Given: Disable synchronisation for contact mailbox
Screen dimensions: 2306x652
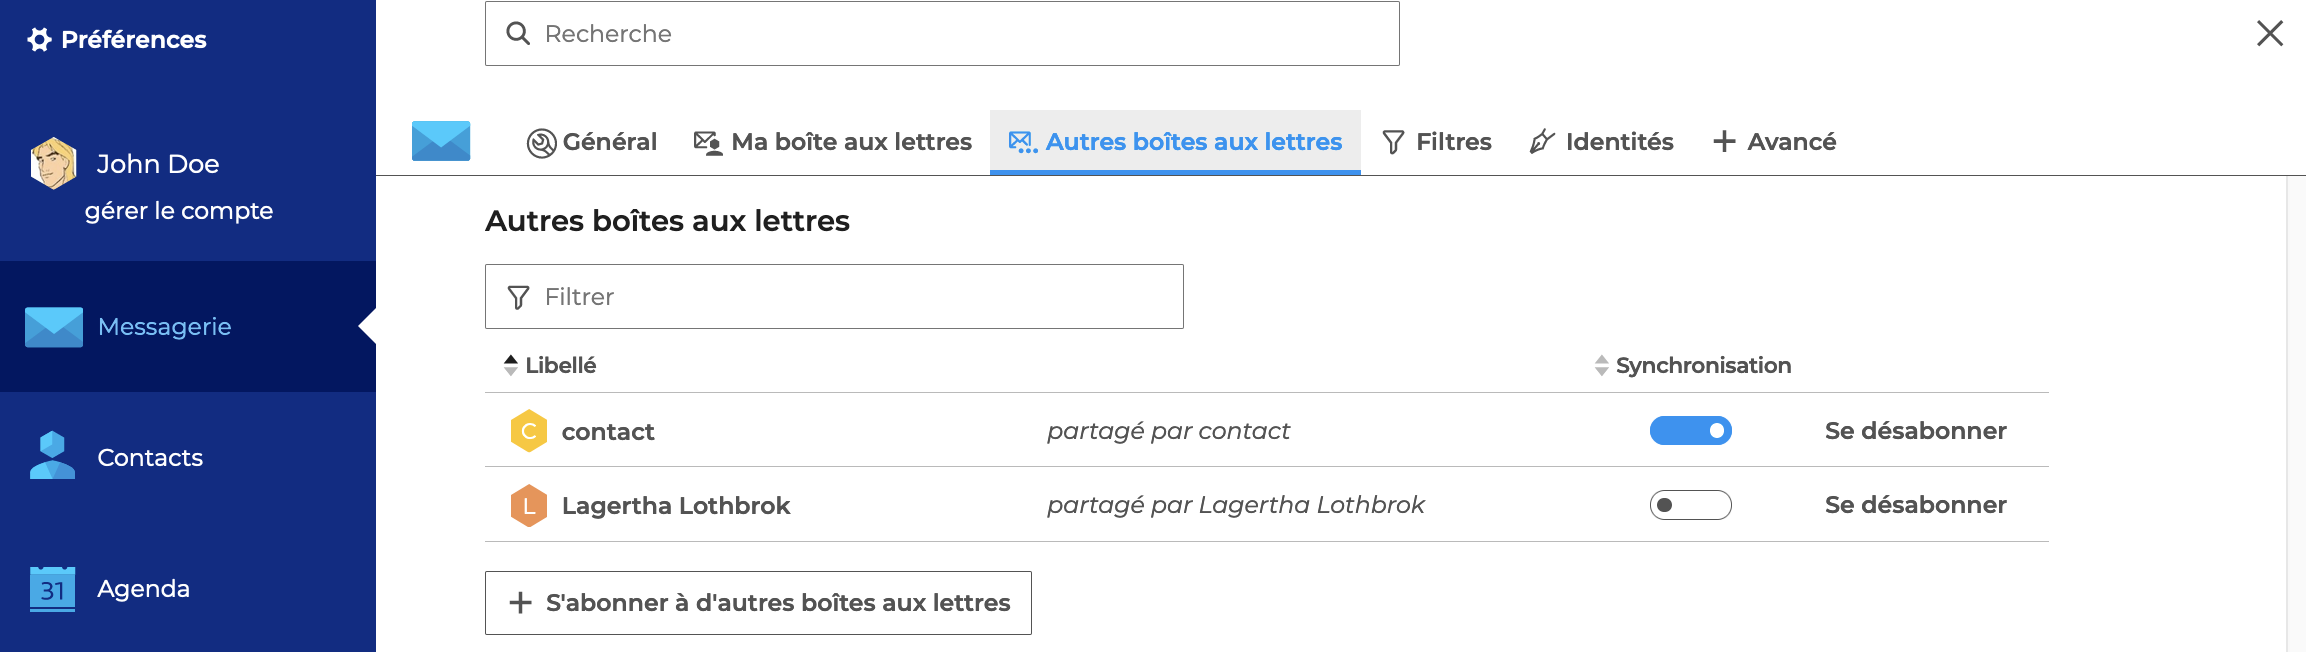Looking at the screenshot, I should [x=1690, y=431].
